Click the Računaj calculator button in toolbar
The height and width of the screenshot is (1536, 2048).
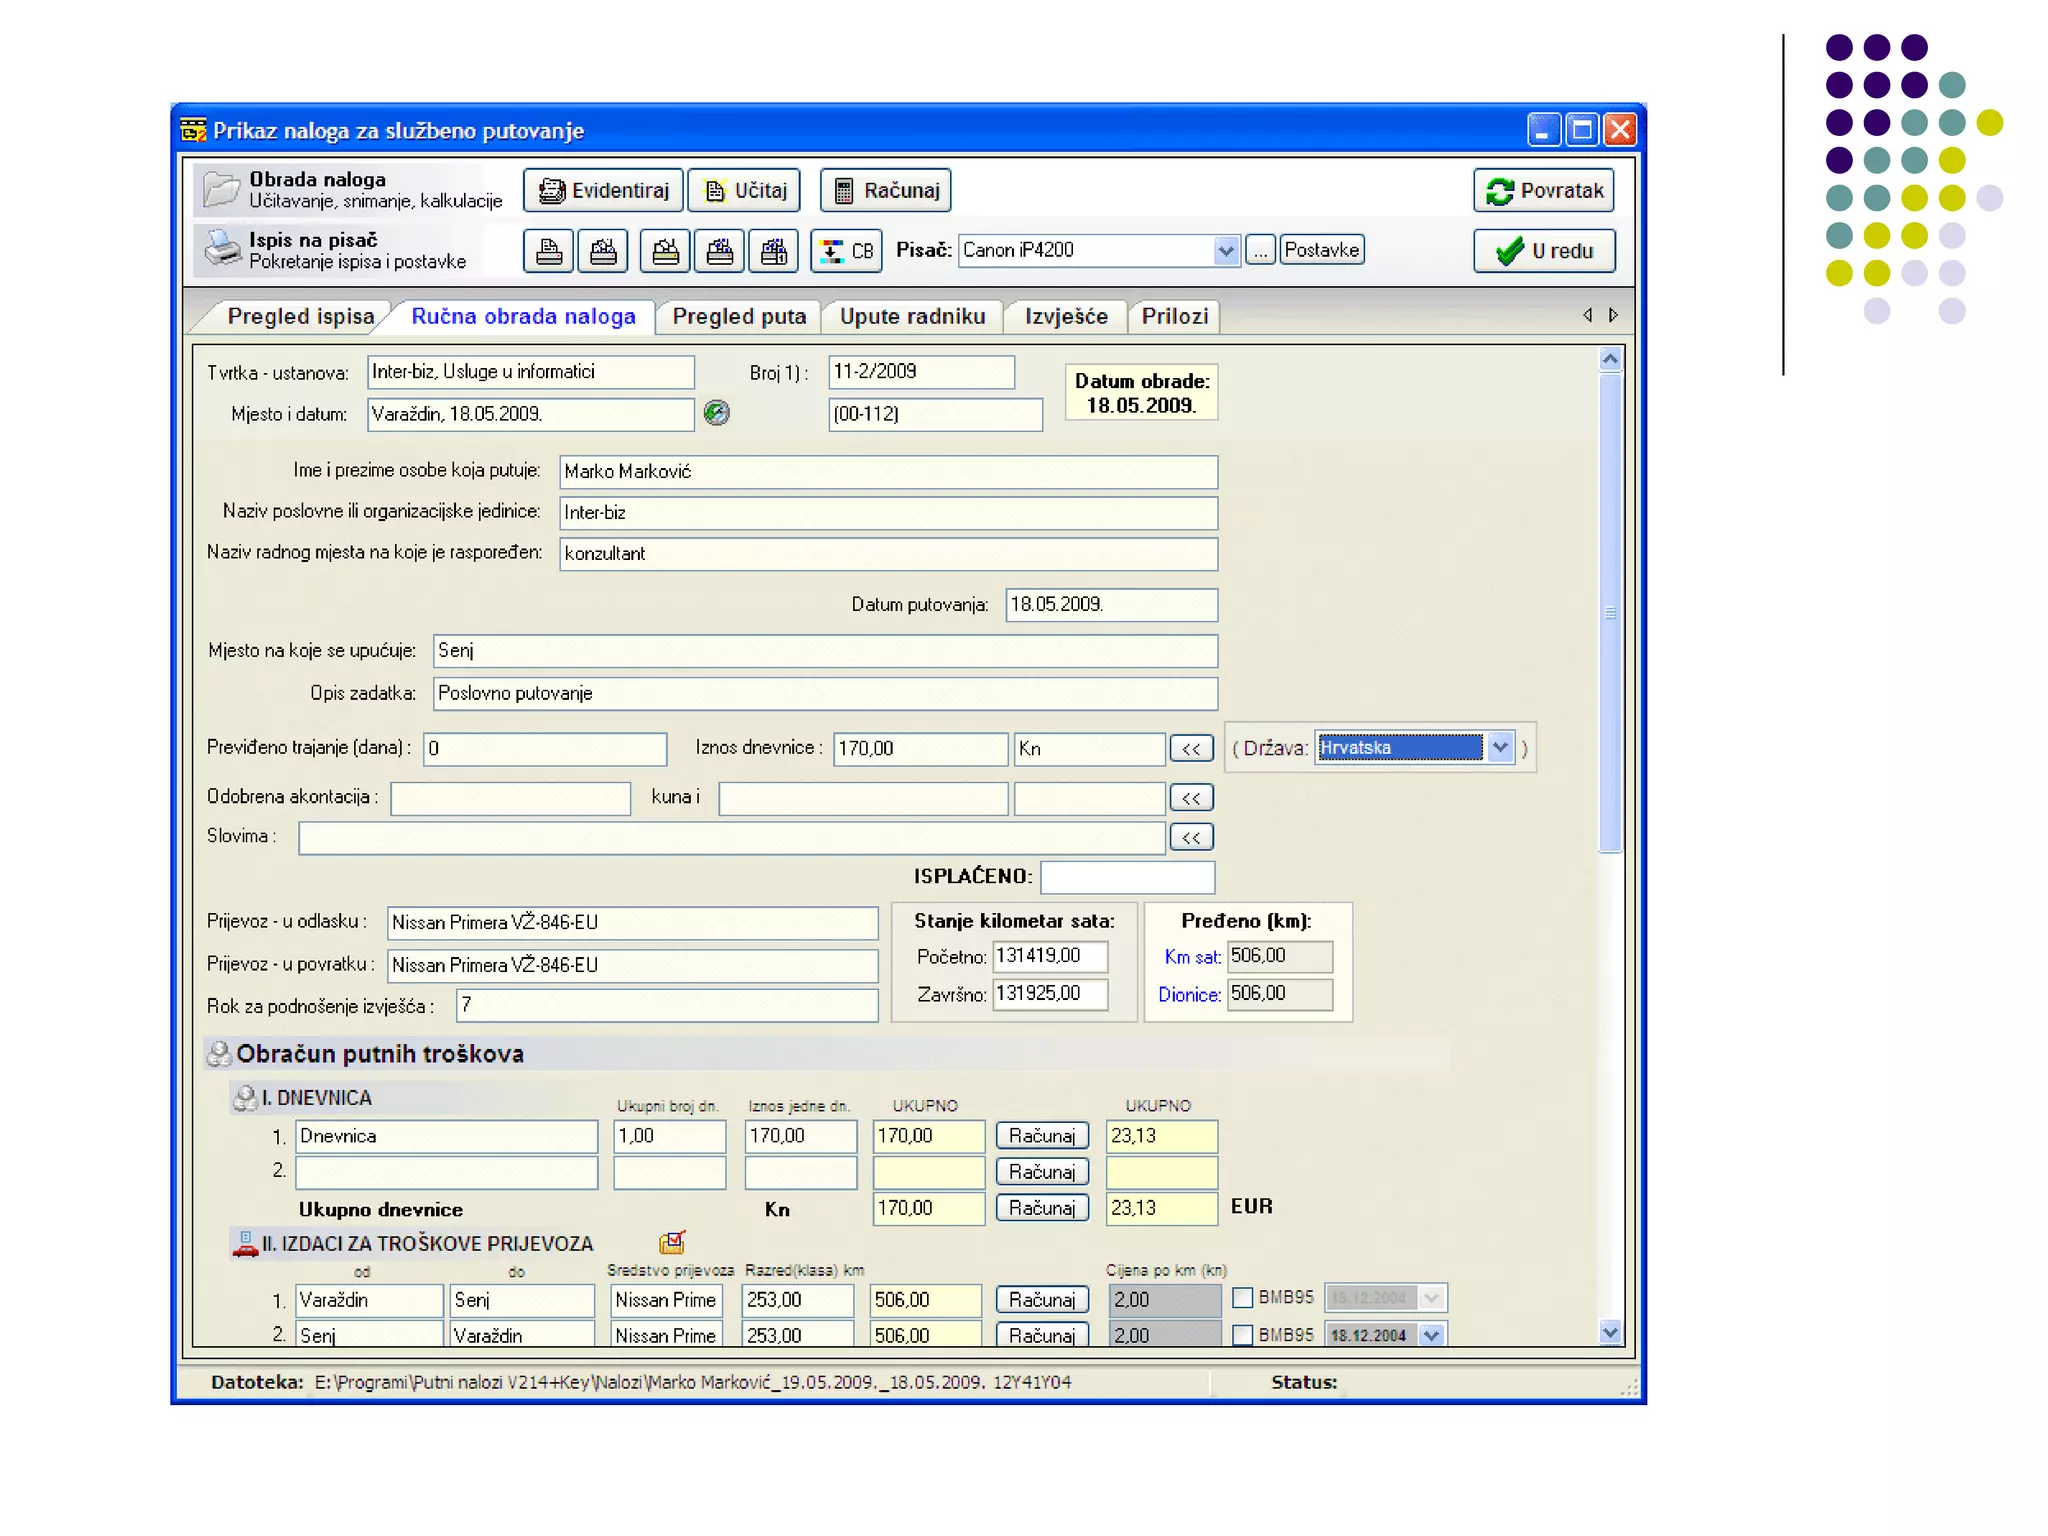pyautogui.click(x=885, y=190)
